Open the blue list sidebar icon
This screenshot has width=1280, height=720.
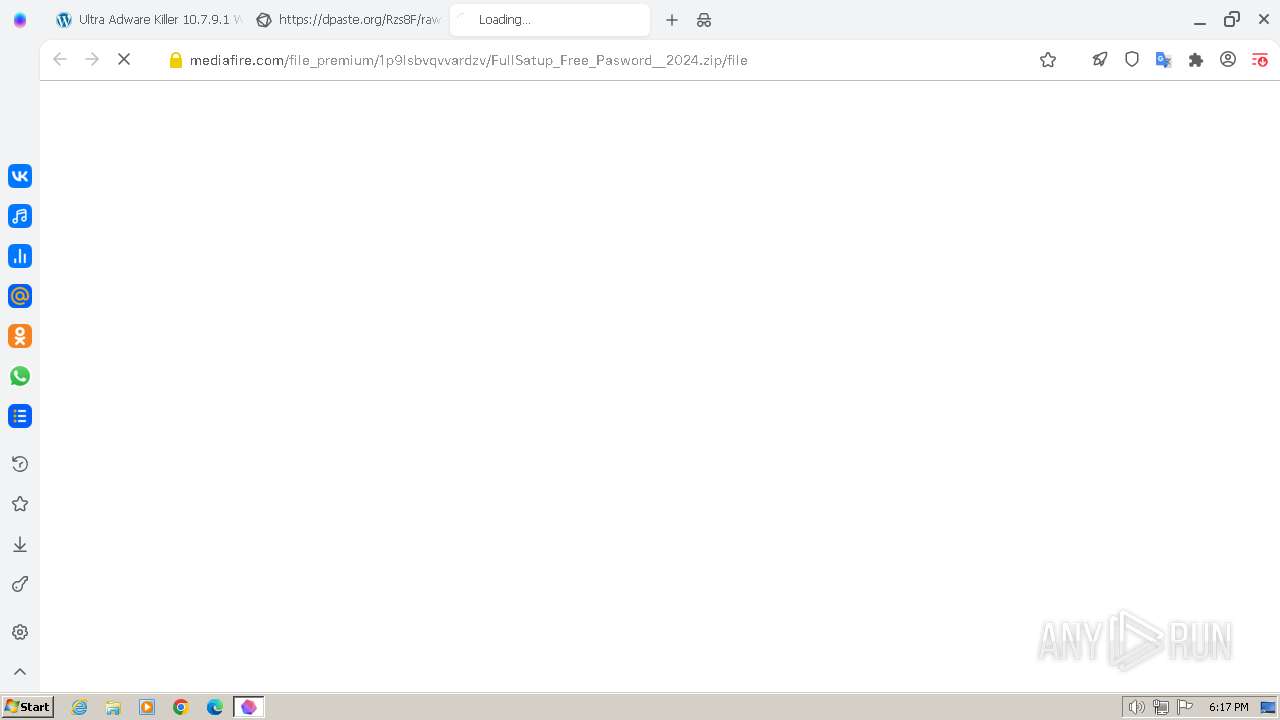pos(20,416)
